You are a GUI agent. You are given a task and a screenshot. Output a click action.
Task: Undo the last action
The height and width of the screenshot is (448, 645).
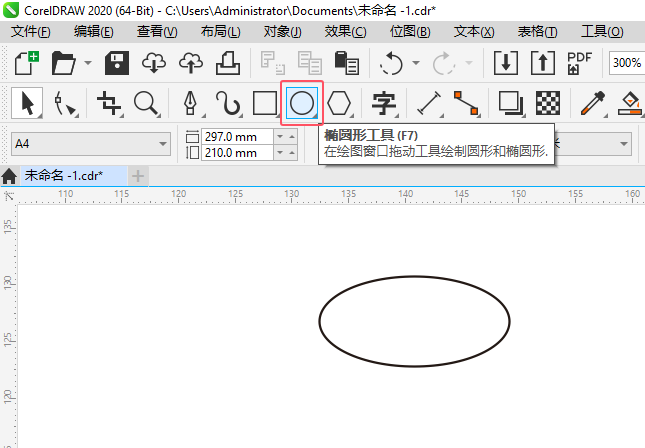point(391,63)
